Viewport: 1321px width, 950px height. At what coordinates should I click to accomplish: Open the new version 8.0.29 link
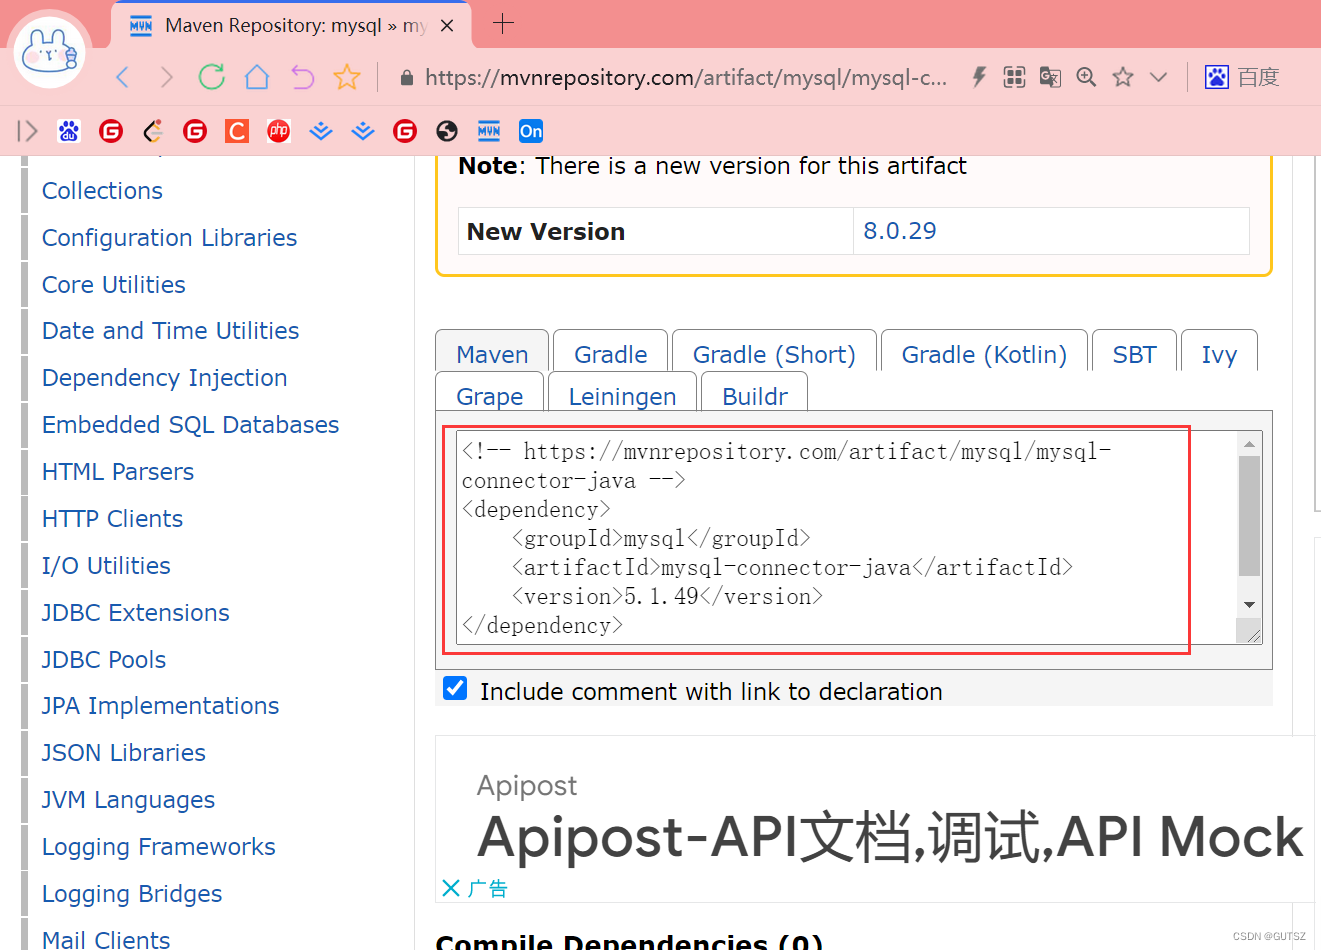(x=900, y=231)
